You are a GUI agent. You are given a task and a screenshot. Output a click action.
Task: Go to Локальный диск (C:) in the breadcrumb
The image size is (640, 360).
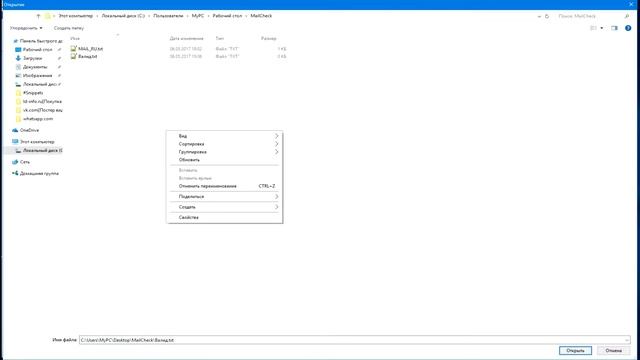pyautogui.click(x=123, y=16)
